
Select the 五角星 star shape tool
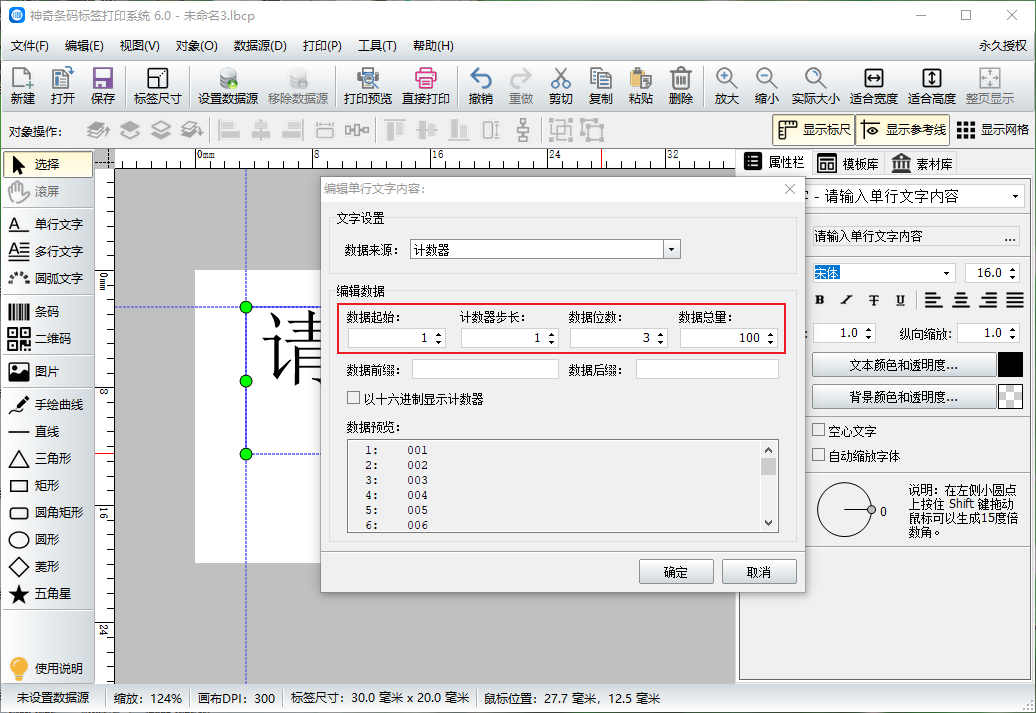pyautogui.click(x=48, y=593)
